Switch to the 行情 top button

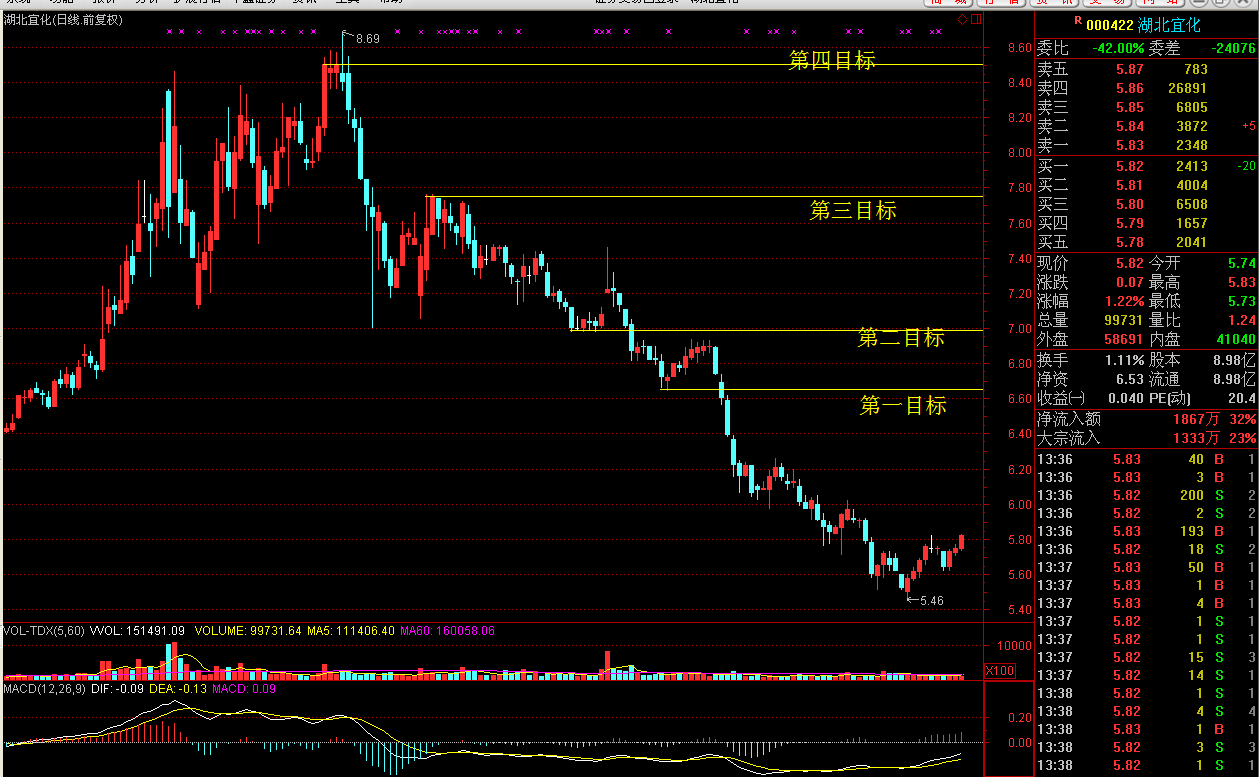1003,2
